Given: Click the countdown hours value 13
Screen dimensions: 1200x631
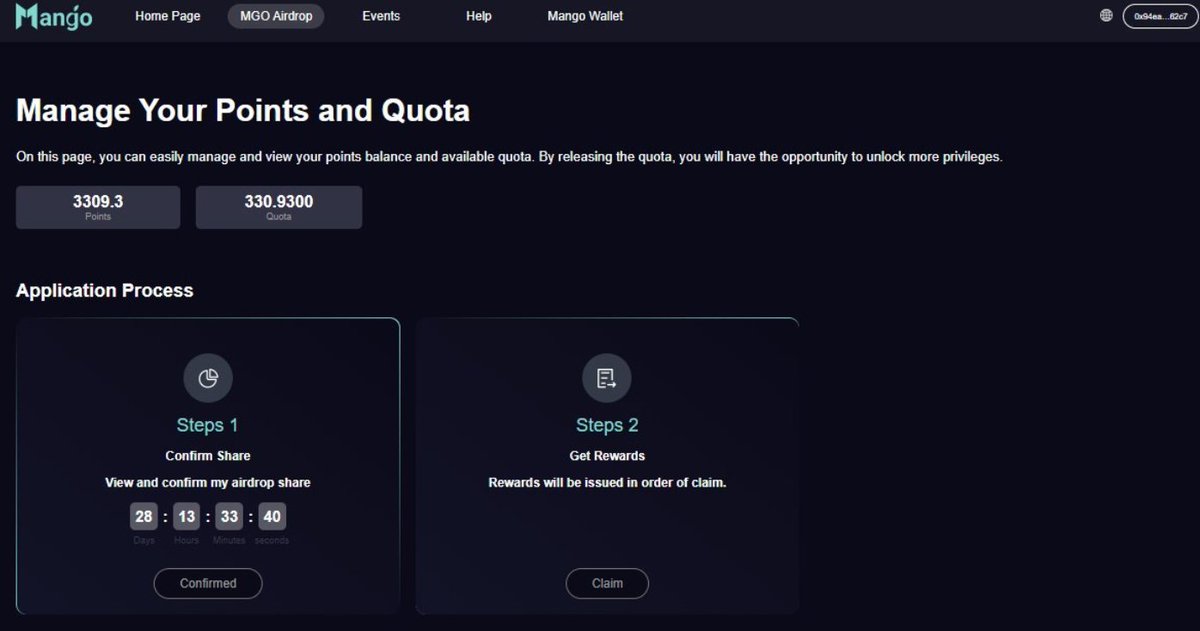Looking at the screenshot, I should pyautogui.click(x=187, y=517).
